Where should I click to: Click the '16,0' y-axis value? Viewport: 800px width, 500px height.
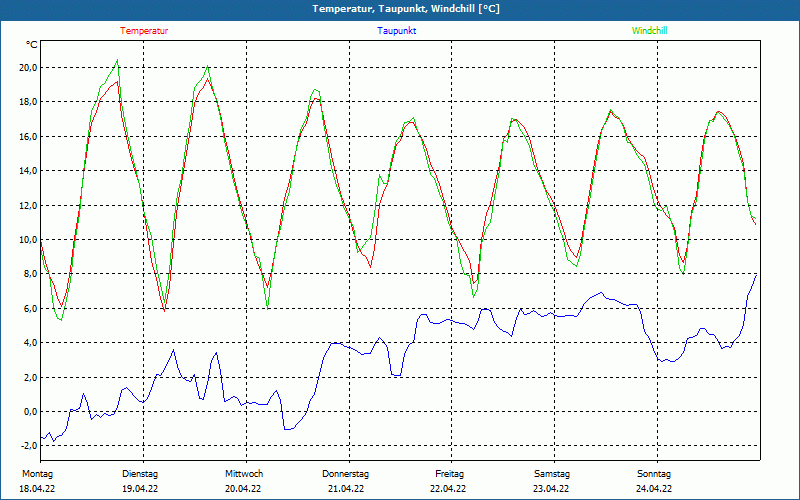(x=27, y=136)
